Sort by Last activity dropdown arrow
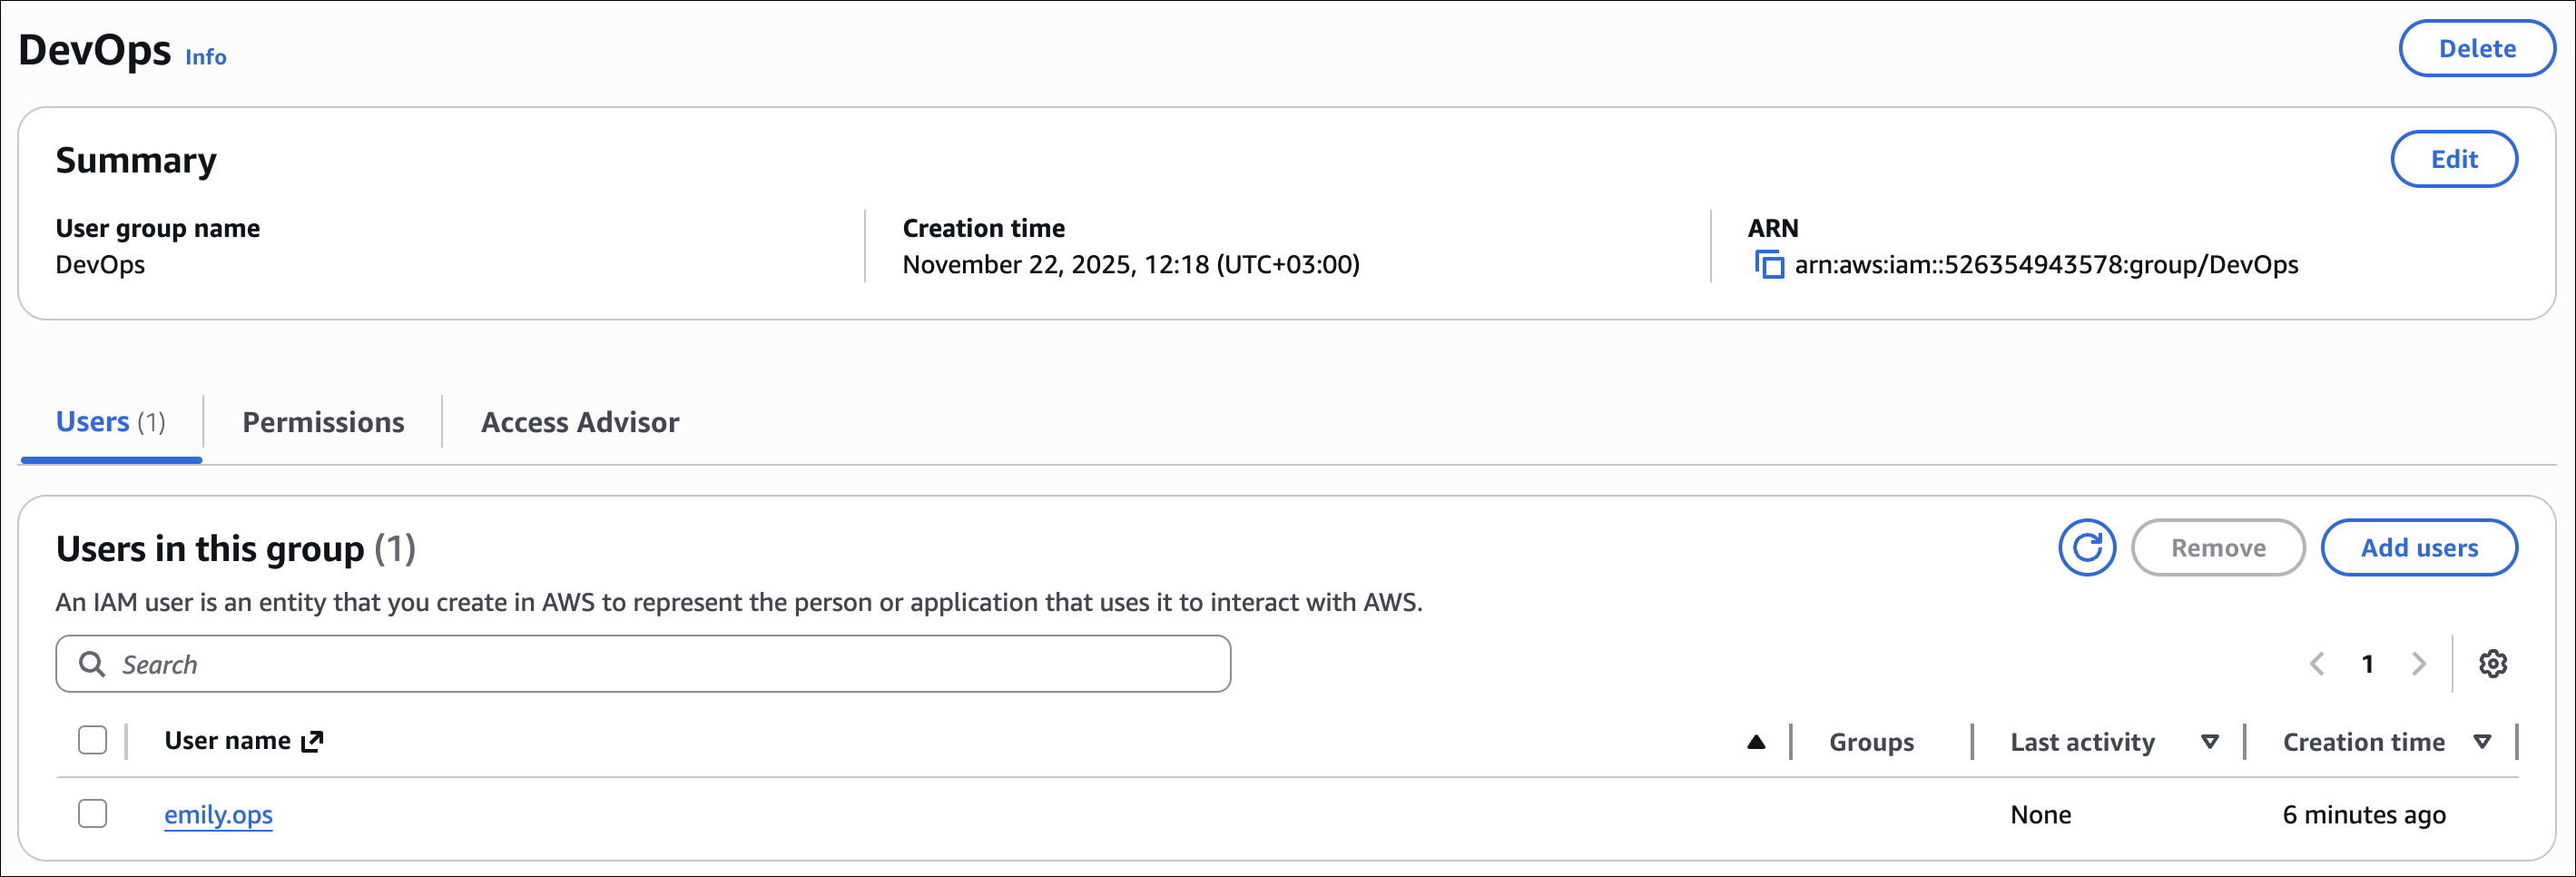Image resolution: width=2576 pixels, height=877 pixels. click(x=2210, y=742)
